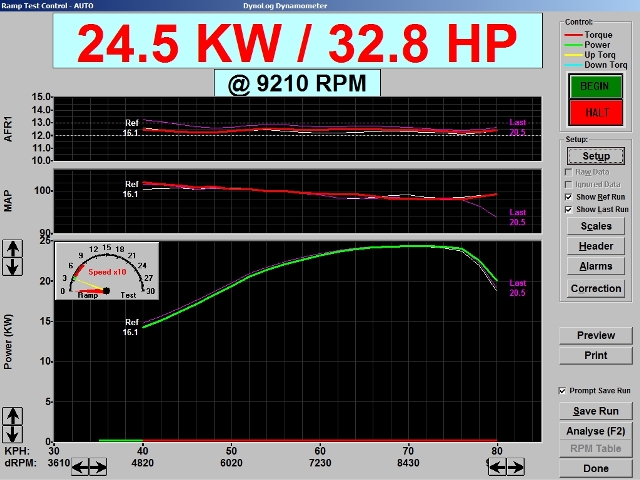Image resolution: width=640 pixels, height=480 pixels.
Task: Click right arrow next to dRPM 3610
Action: click(98, 467)
